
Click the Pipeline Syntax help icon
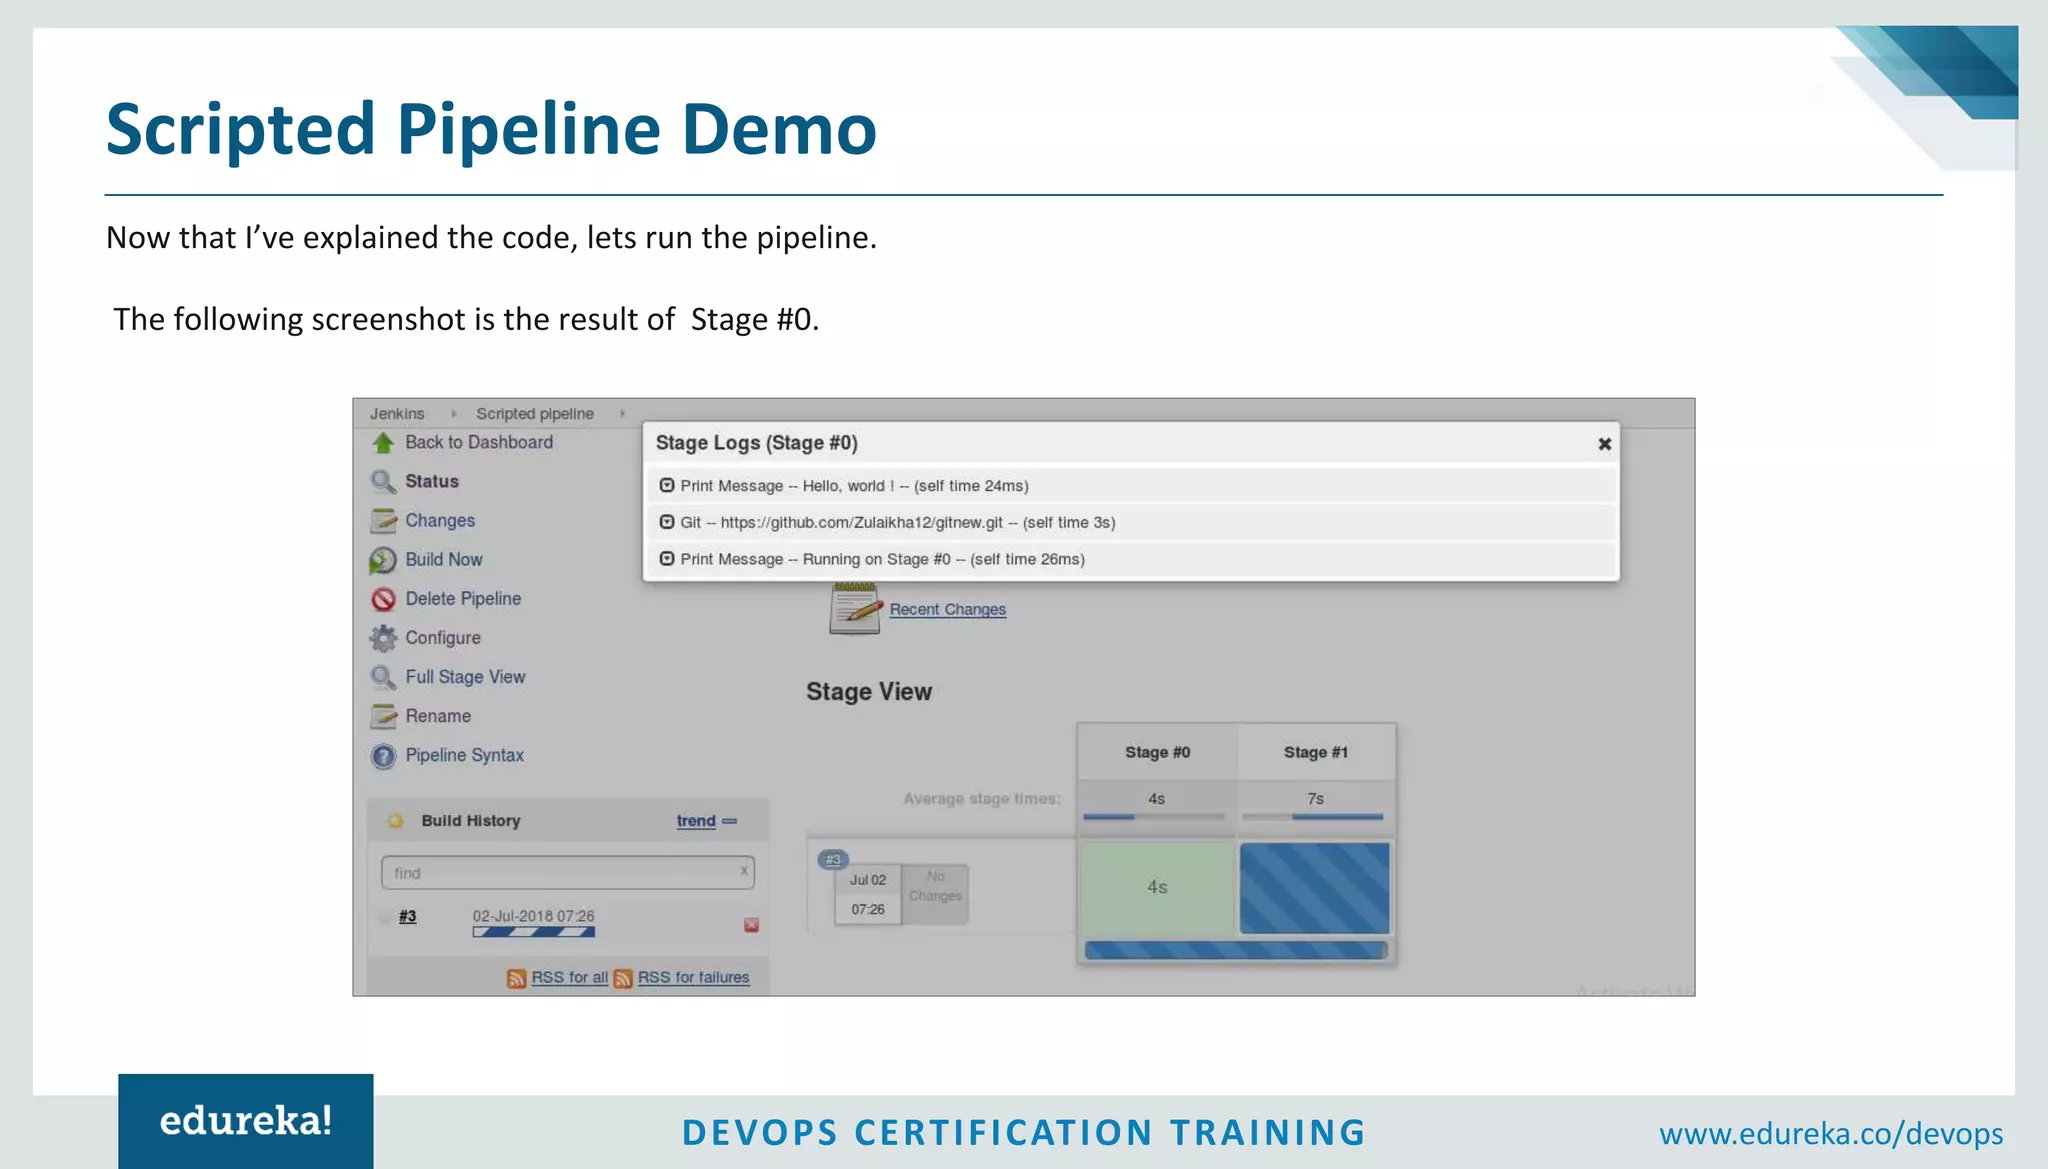point(383,756)
